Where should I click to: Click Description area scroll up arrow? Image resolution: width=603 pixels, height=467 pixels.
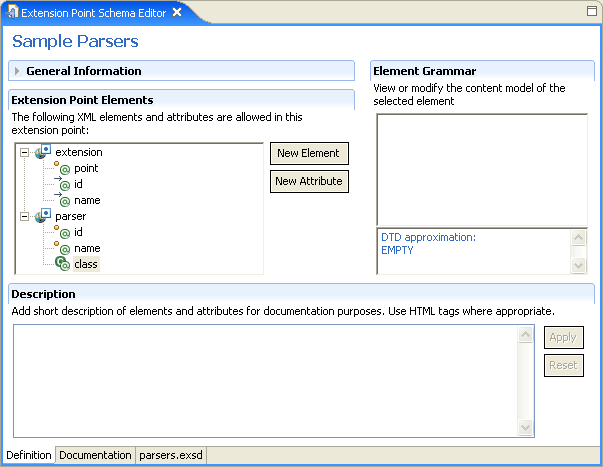tap(525, 334)
